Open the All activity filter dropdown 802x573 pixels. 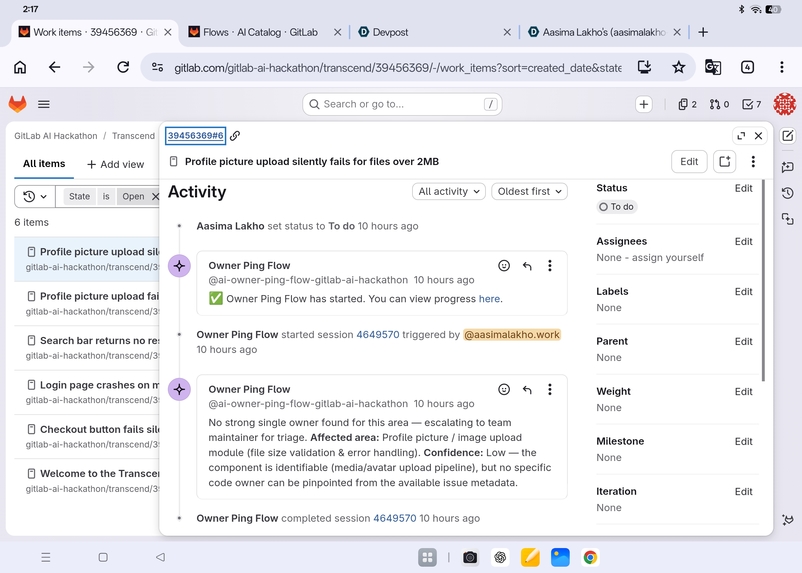449,191
